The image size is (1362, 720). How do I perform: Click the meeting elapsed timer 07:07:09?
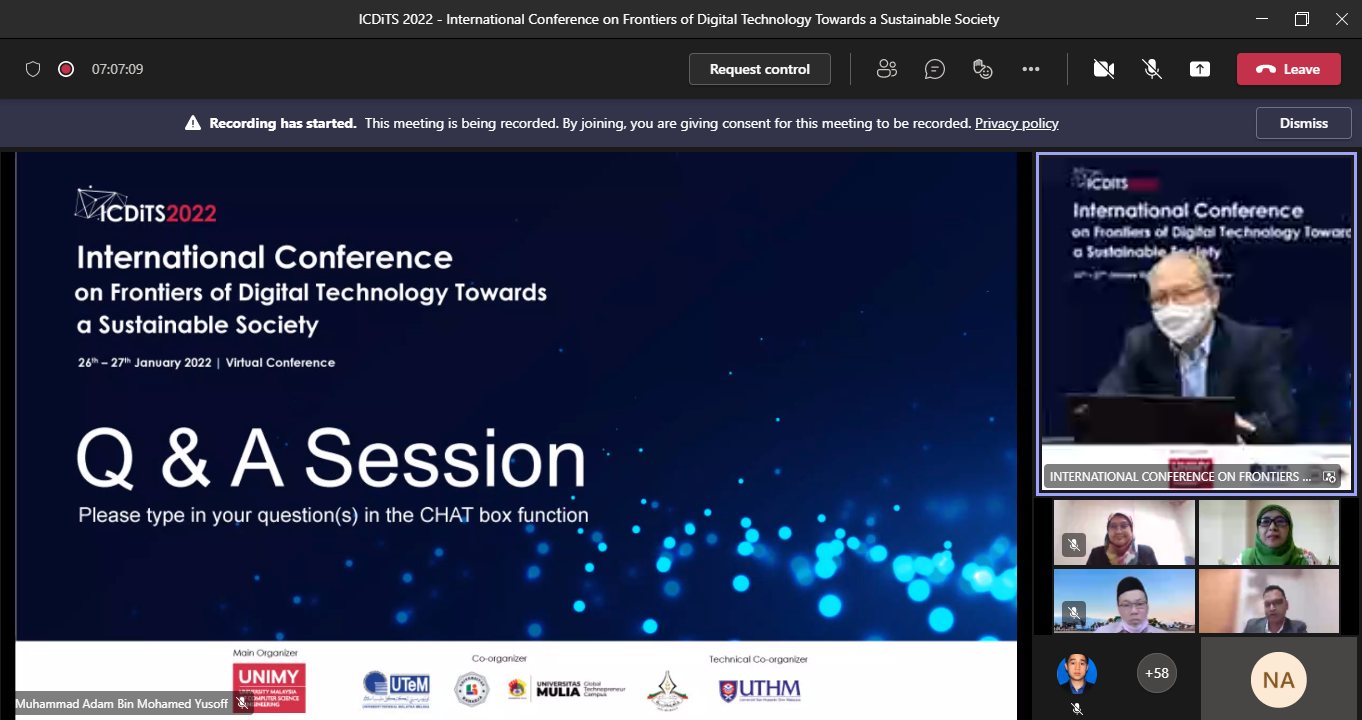tap(117, 69)
